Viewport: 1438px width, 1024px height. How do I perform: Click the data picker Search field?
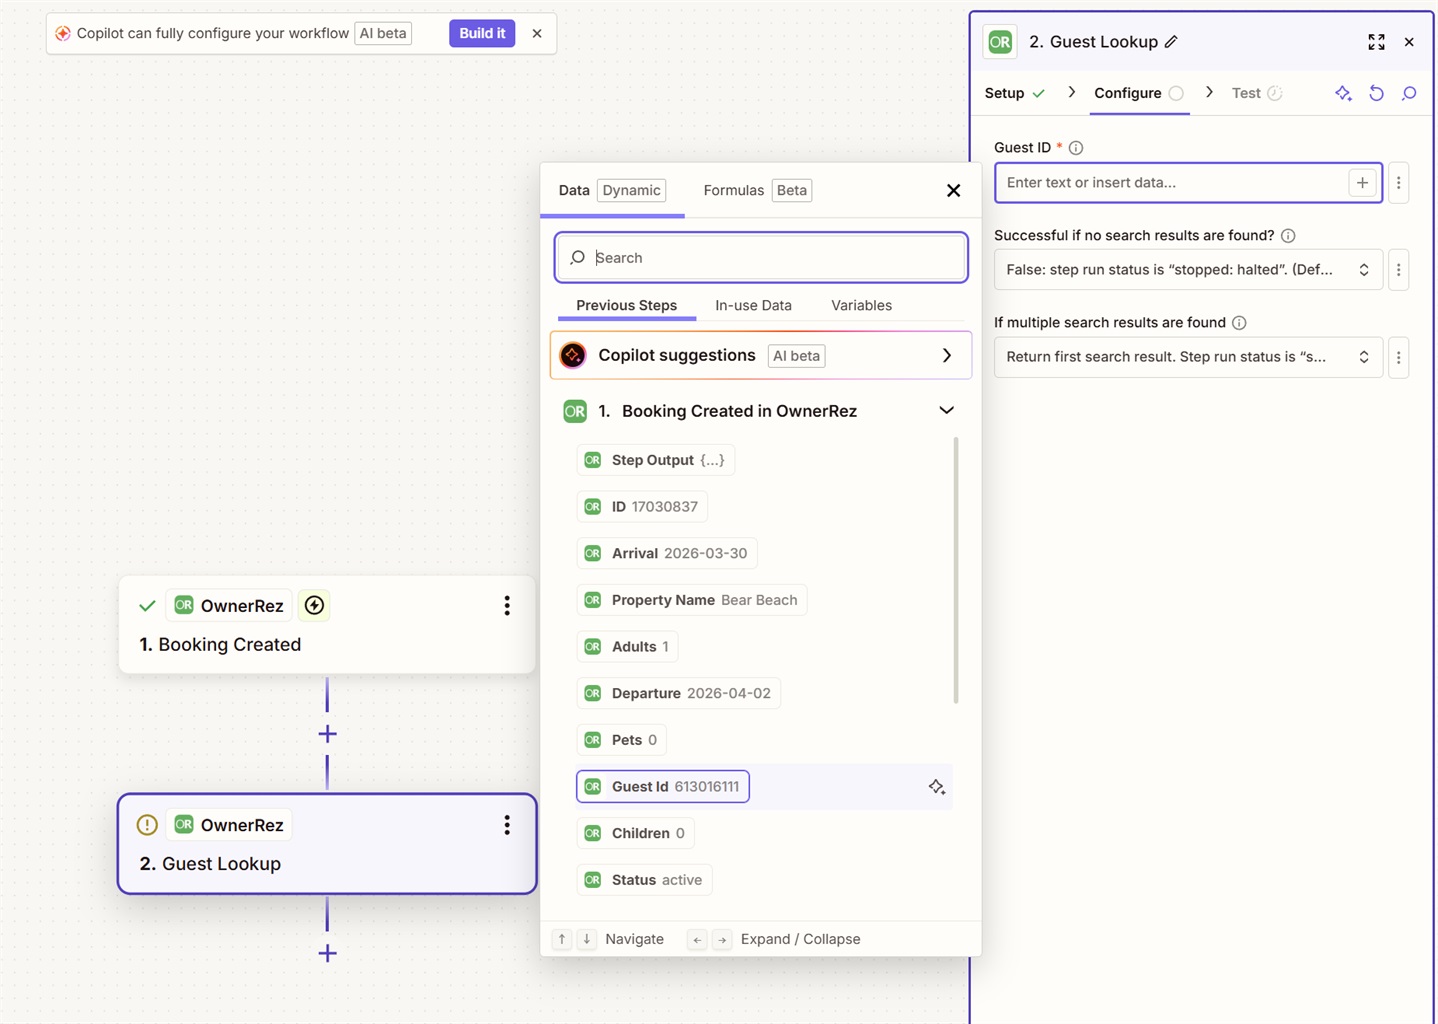[x=770, y=258]
